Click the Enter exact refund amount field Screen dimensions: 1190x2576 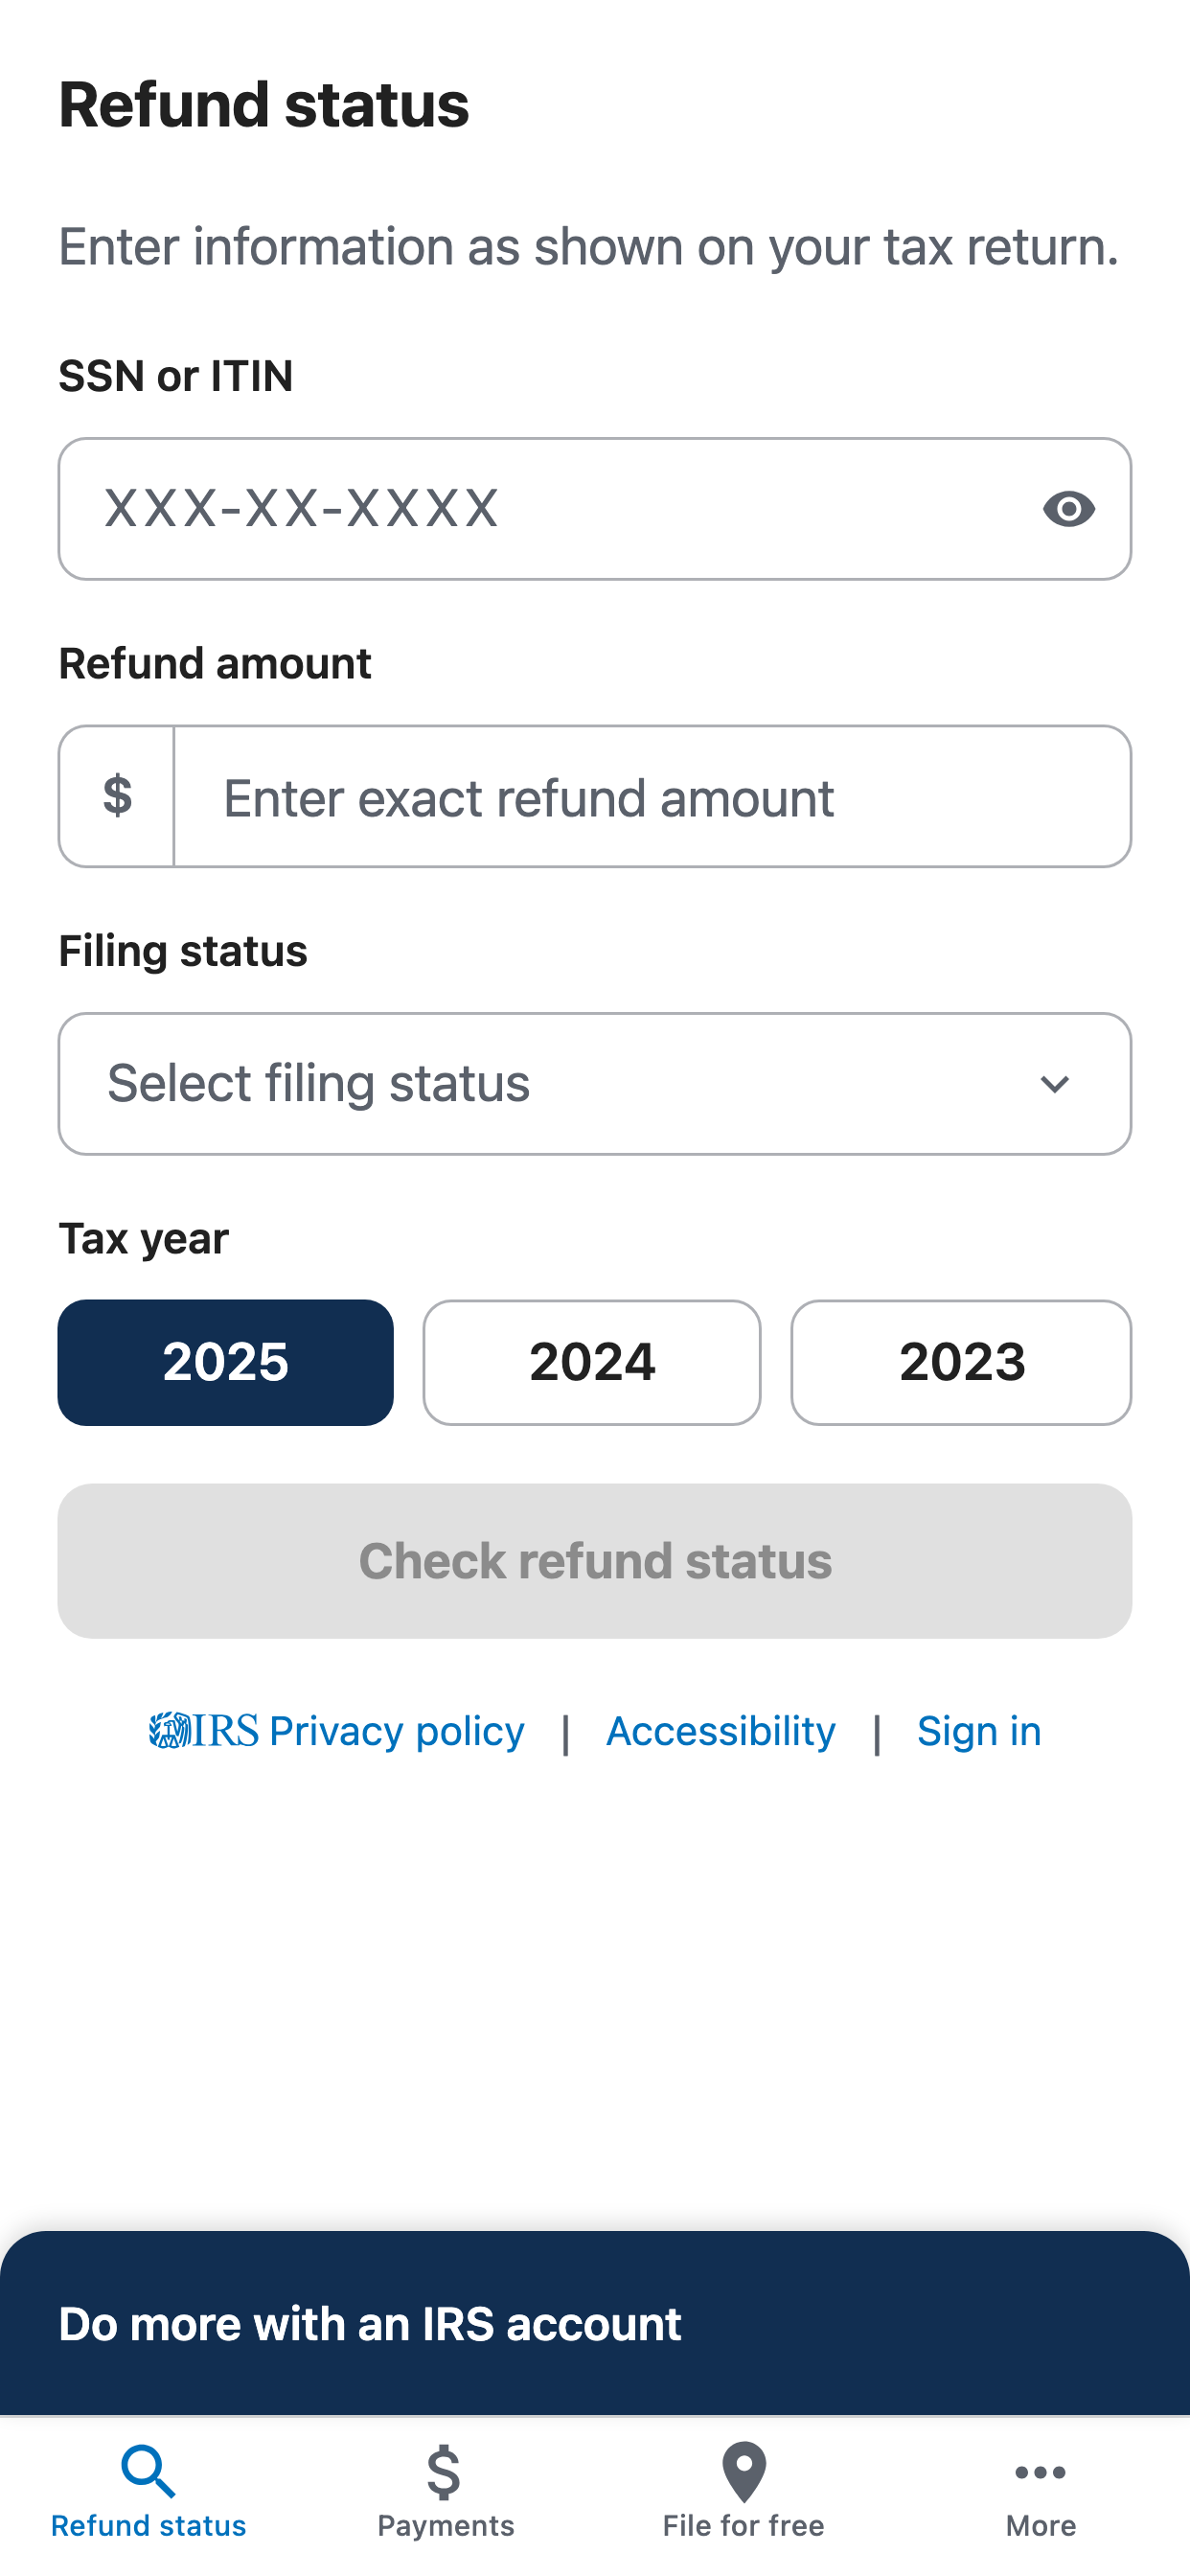coord(650,797)
